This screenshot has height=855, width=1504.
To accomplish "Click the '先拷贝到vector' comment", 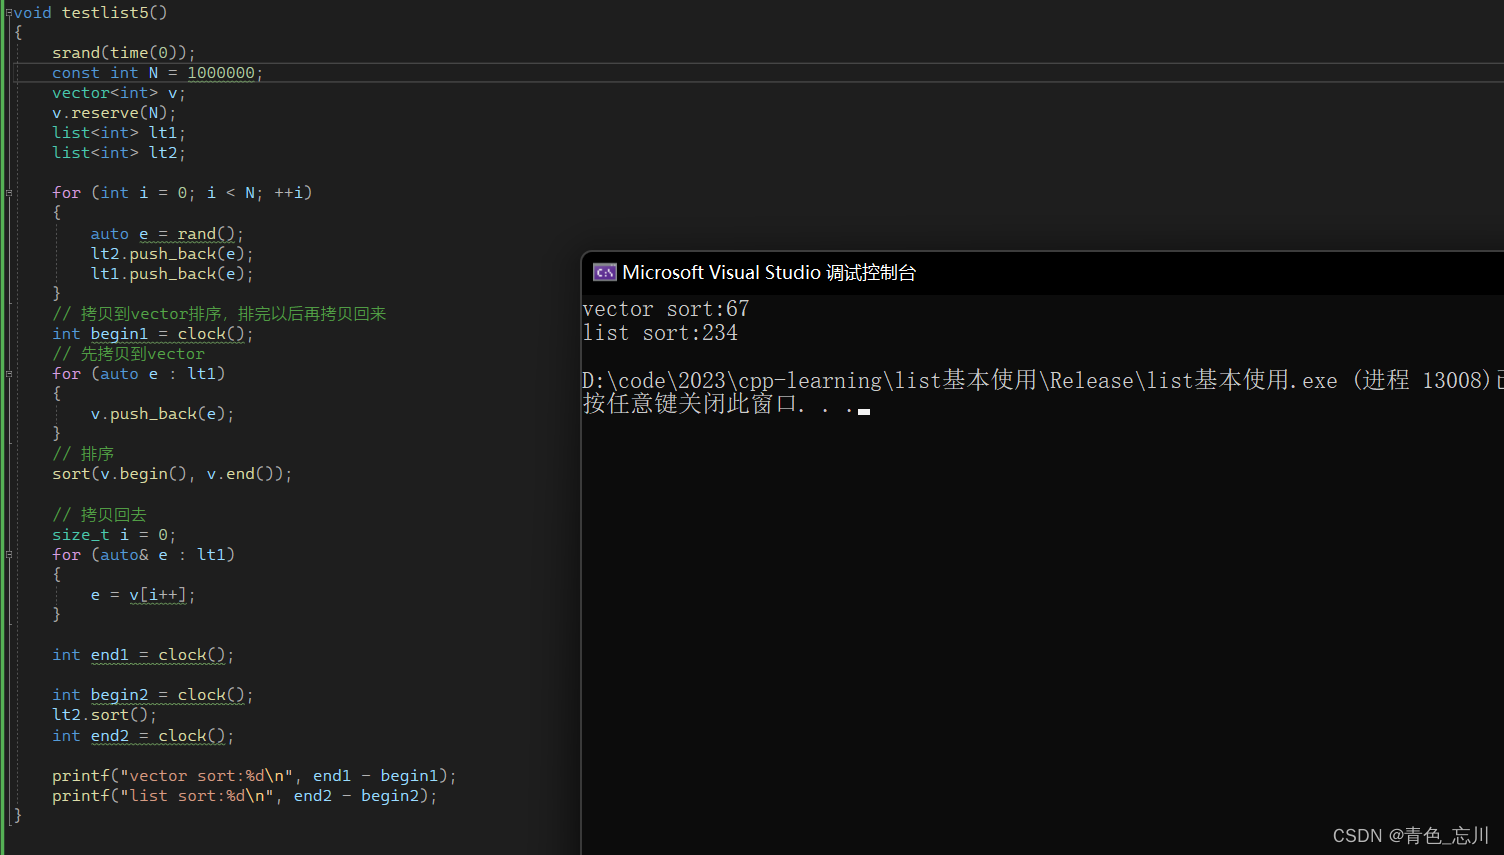I will [x=128, y=354].
